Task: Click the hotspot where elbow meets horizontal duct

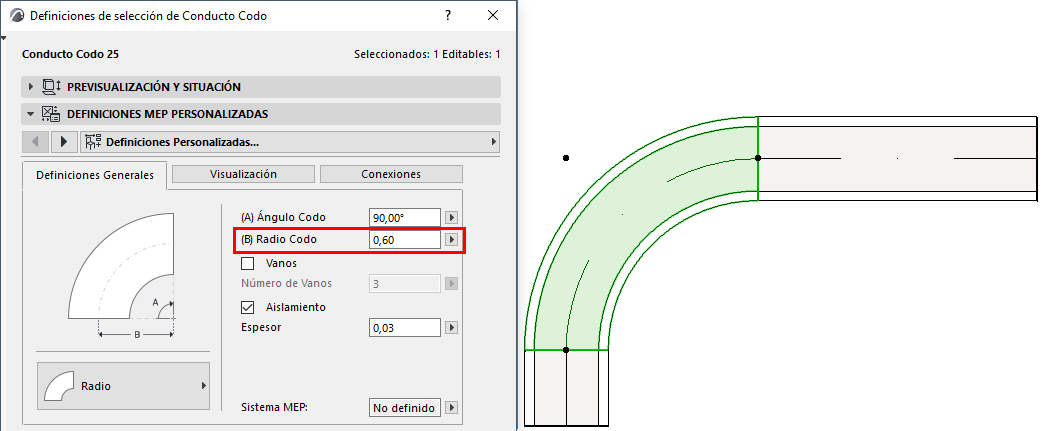Action: (758, 158)
